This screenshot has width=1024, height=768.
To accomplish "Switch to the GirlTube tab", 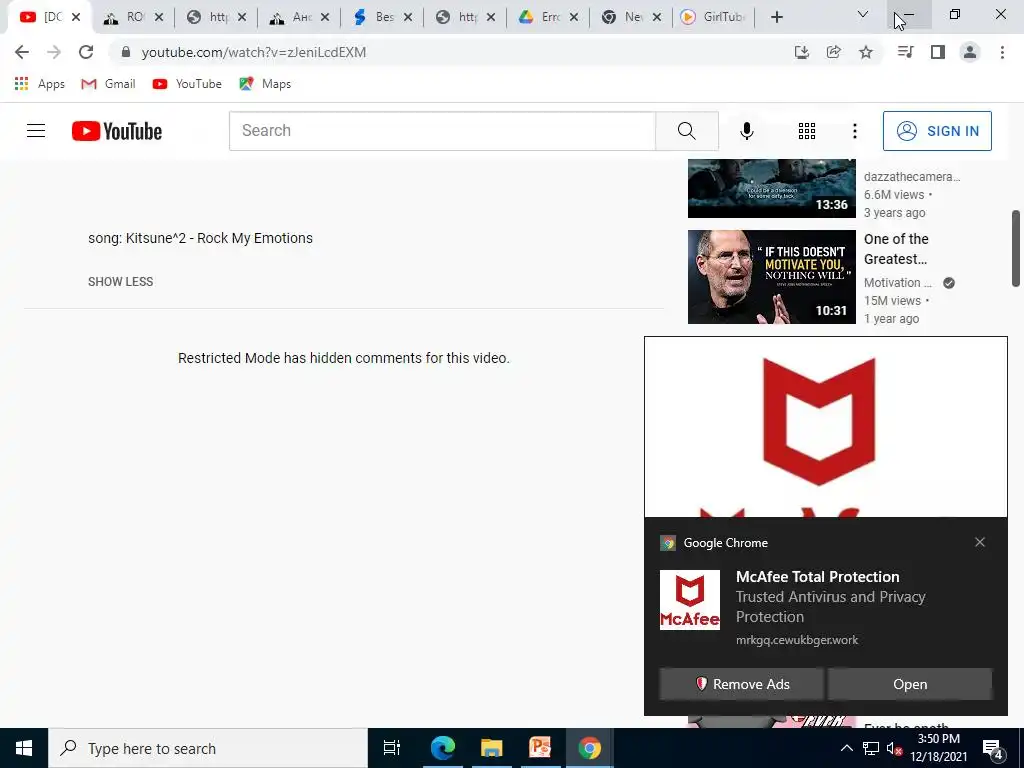I will click(714, 17).
